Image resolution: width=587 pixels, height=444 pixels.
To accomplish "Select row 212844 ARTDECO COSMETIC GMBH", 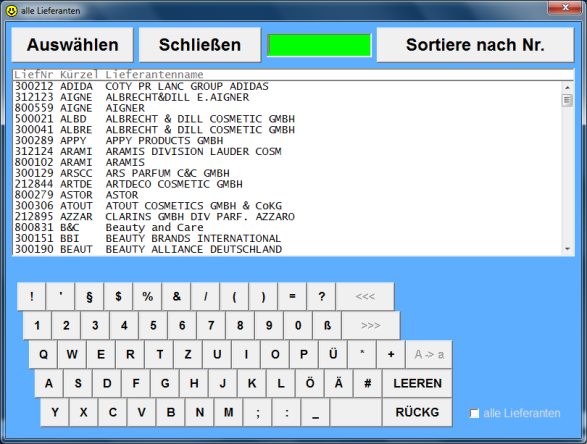I will pos(288,184).
